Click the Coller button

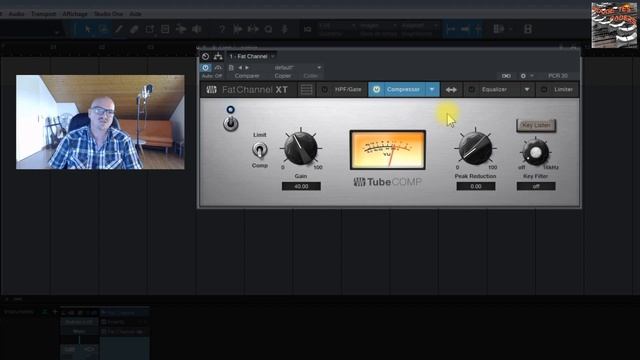[311, 76]
